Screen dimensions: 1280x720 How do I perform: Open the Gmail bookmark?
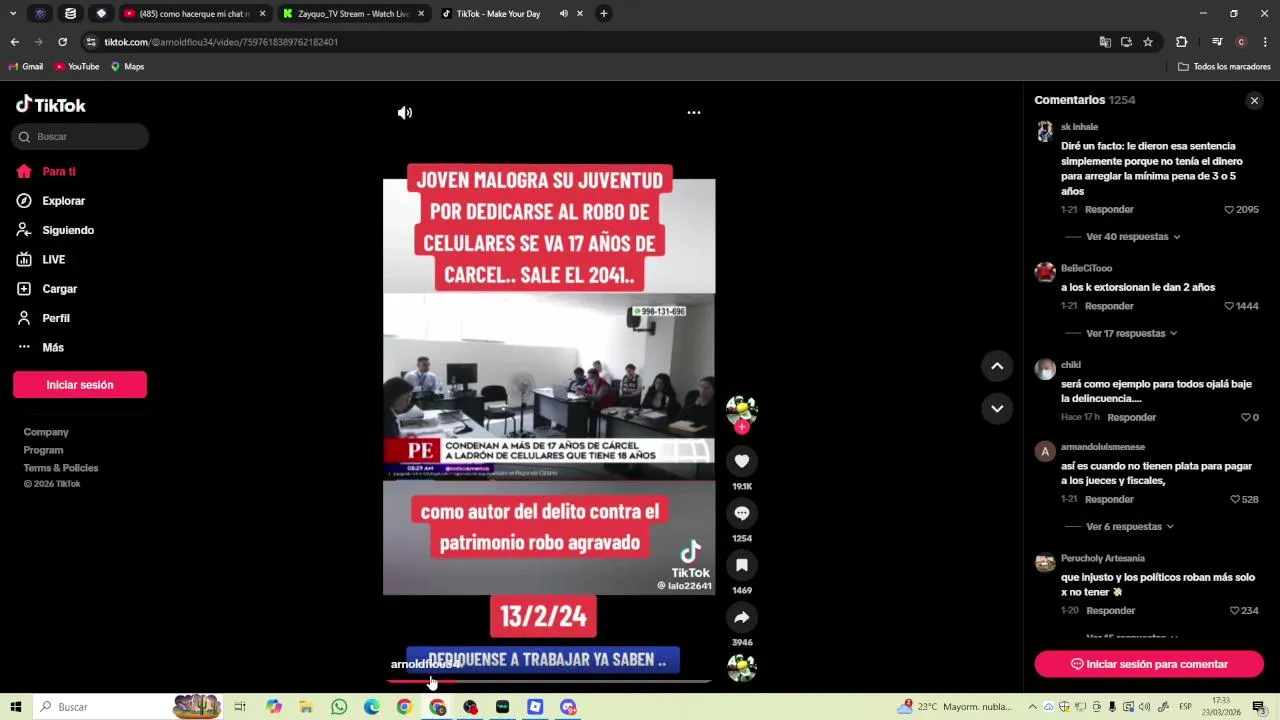26,67
